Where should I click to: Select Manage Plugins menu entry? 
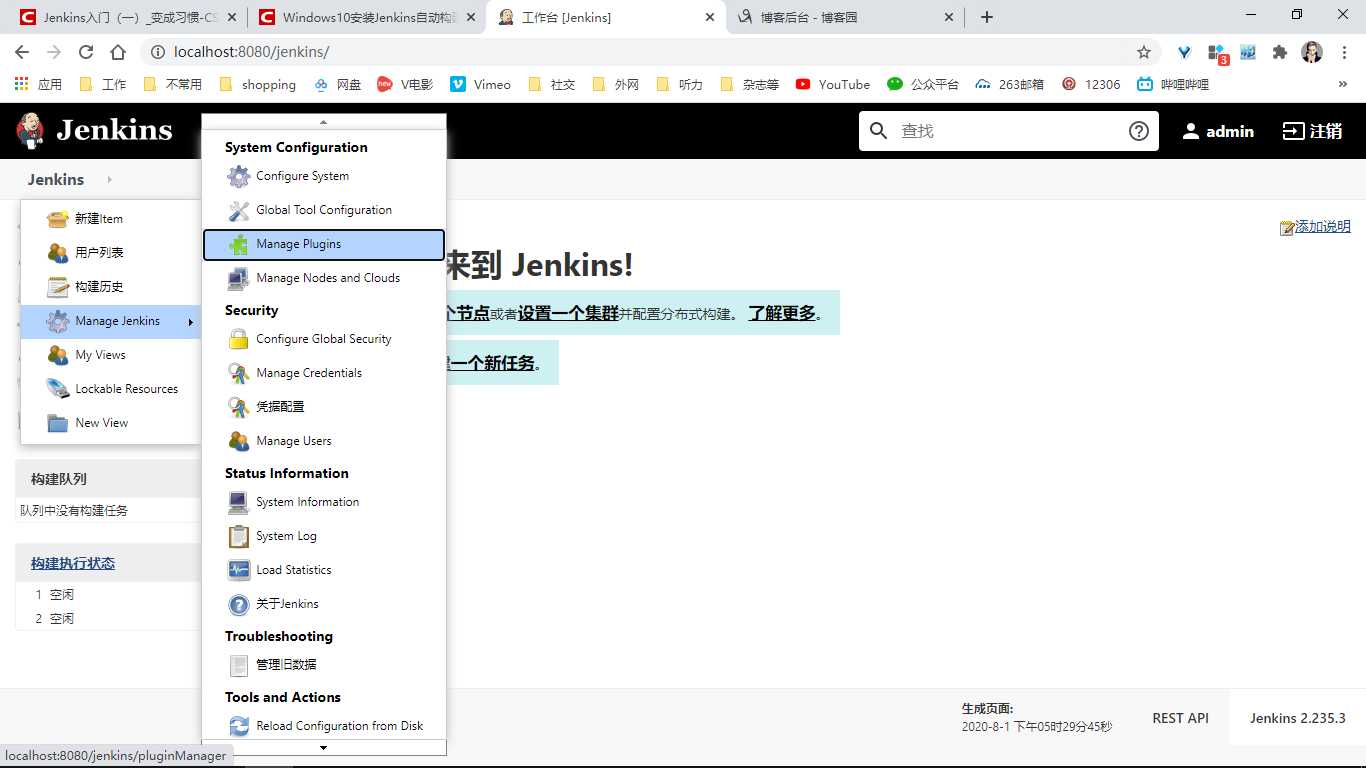click(x=324, y=245)
